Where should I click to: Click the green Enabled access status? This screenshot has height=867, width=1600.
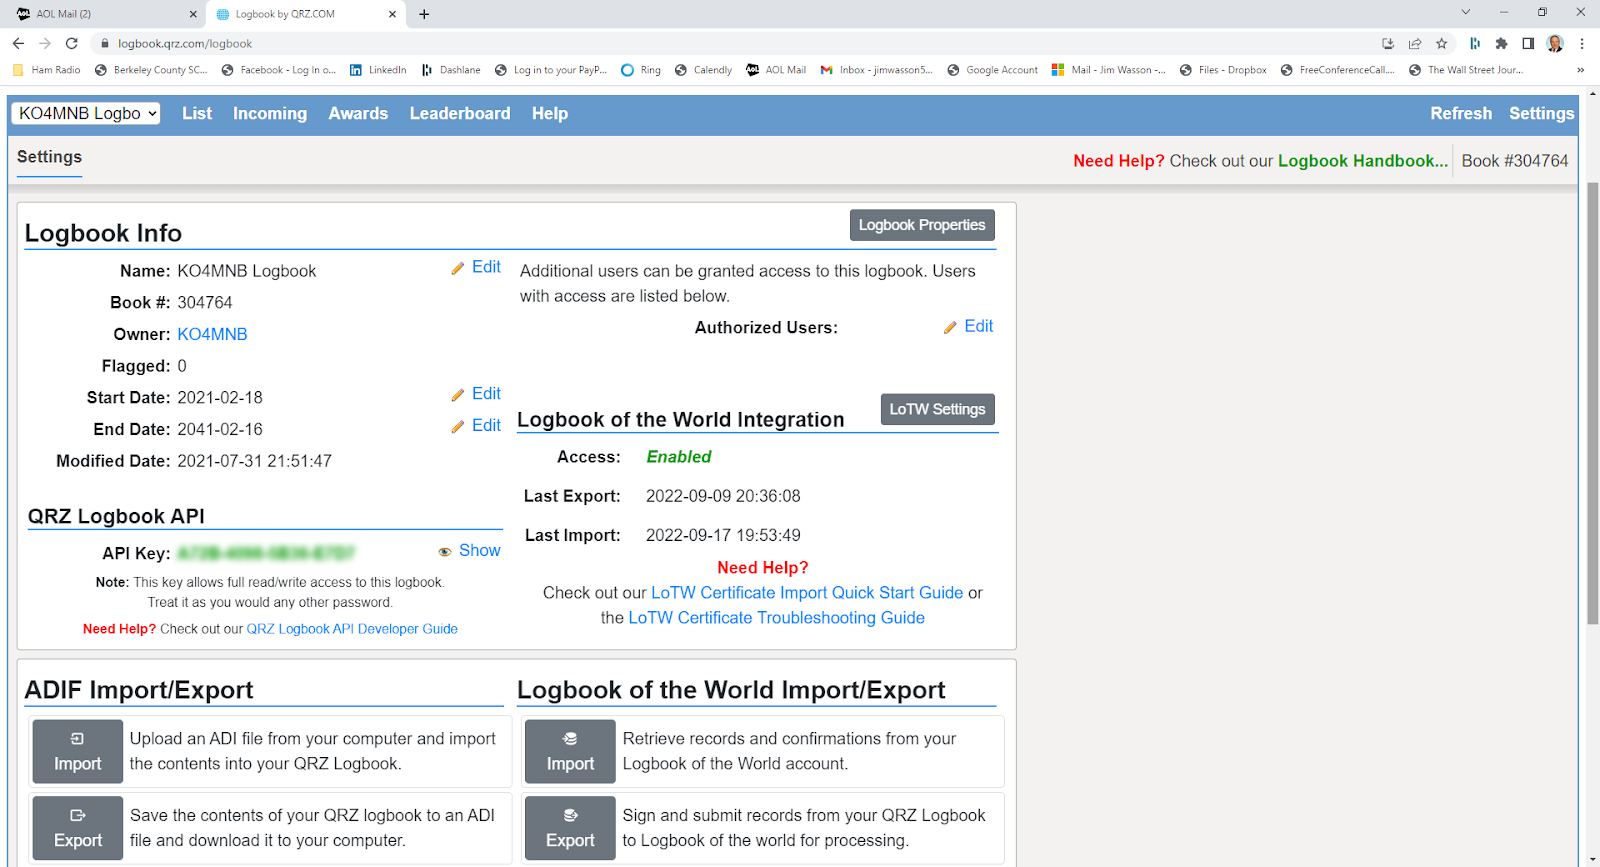(x=679, y=457)
